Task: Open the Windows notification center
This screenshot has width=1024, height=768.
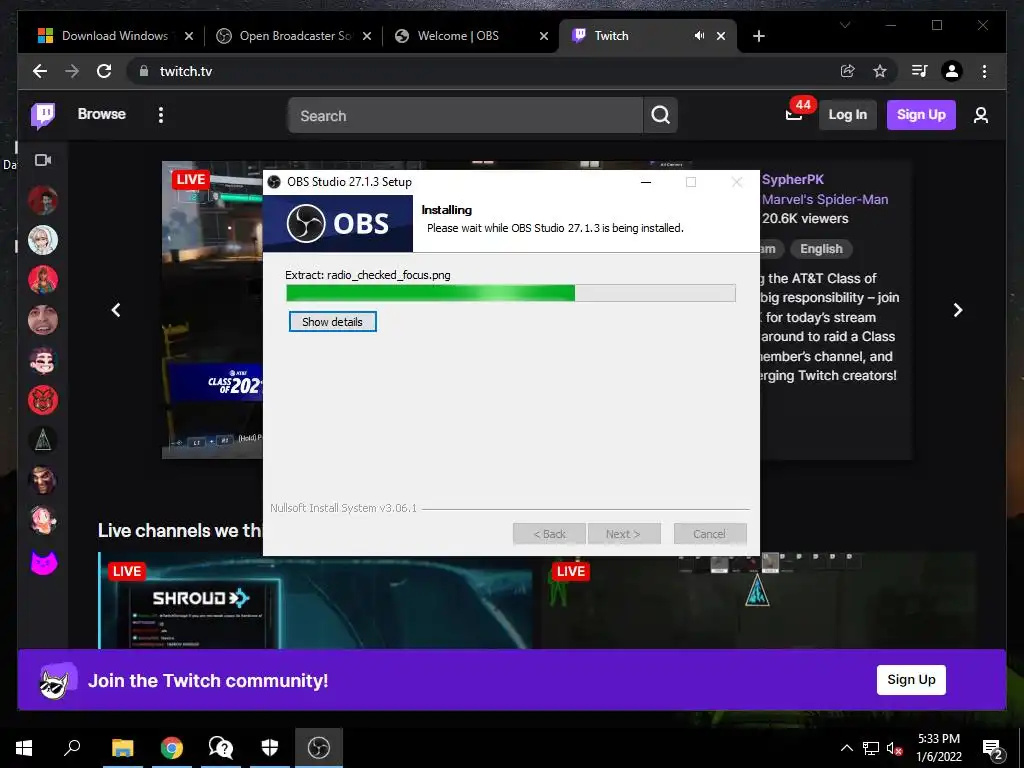Action: coord(993,750)
